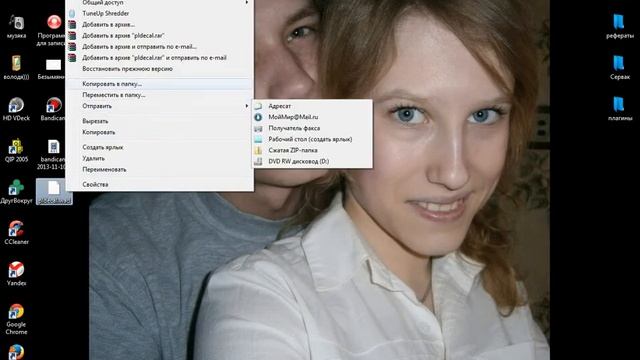
Task: Select Создать ярлык
Action: pyautogui.click(x=159, y=147)
